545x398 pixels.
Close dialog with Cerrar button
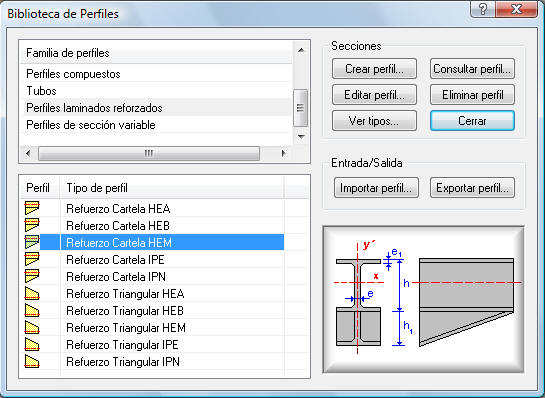point(472,121)
